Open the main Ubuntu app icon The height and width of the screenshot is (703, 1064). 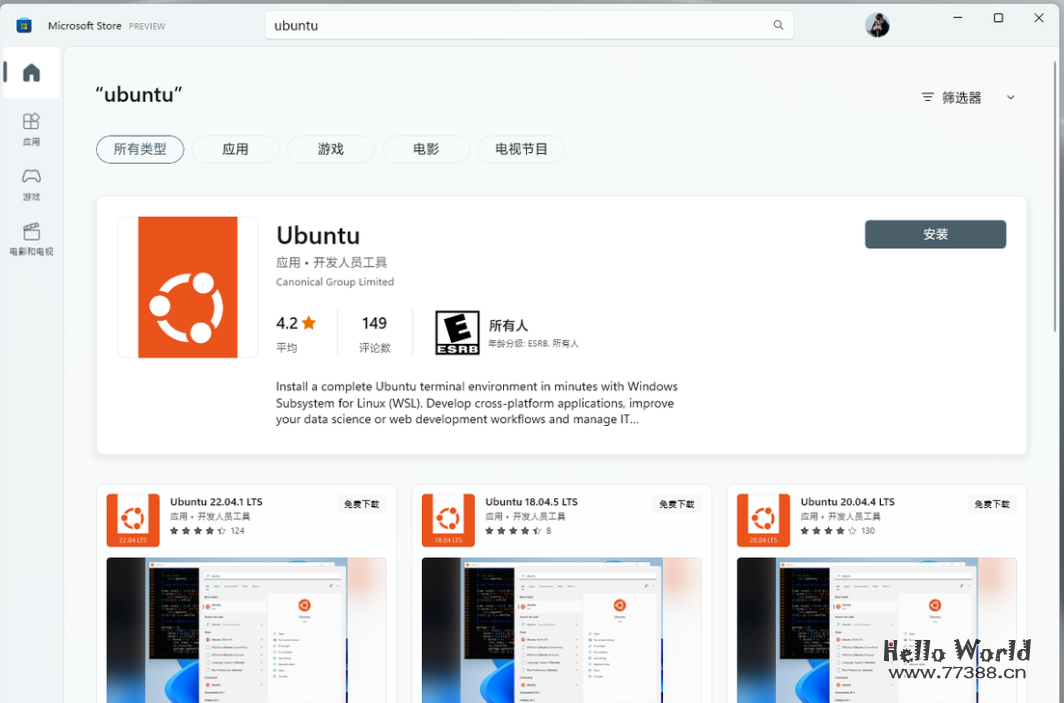pos(186,287)
